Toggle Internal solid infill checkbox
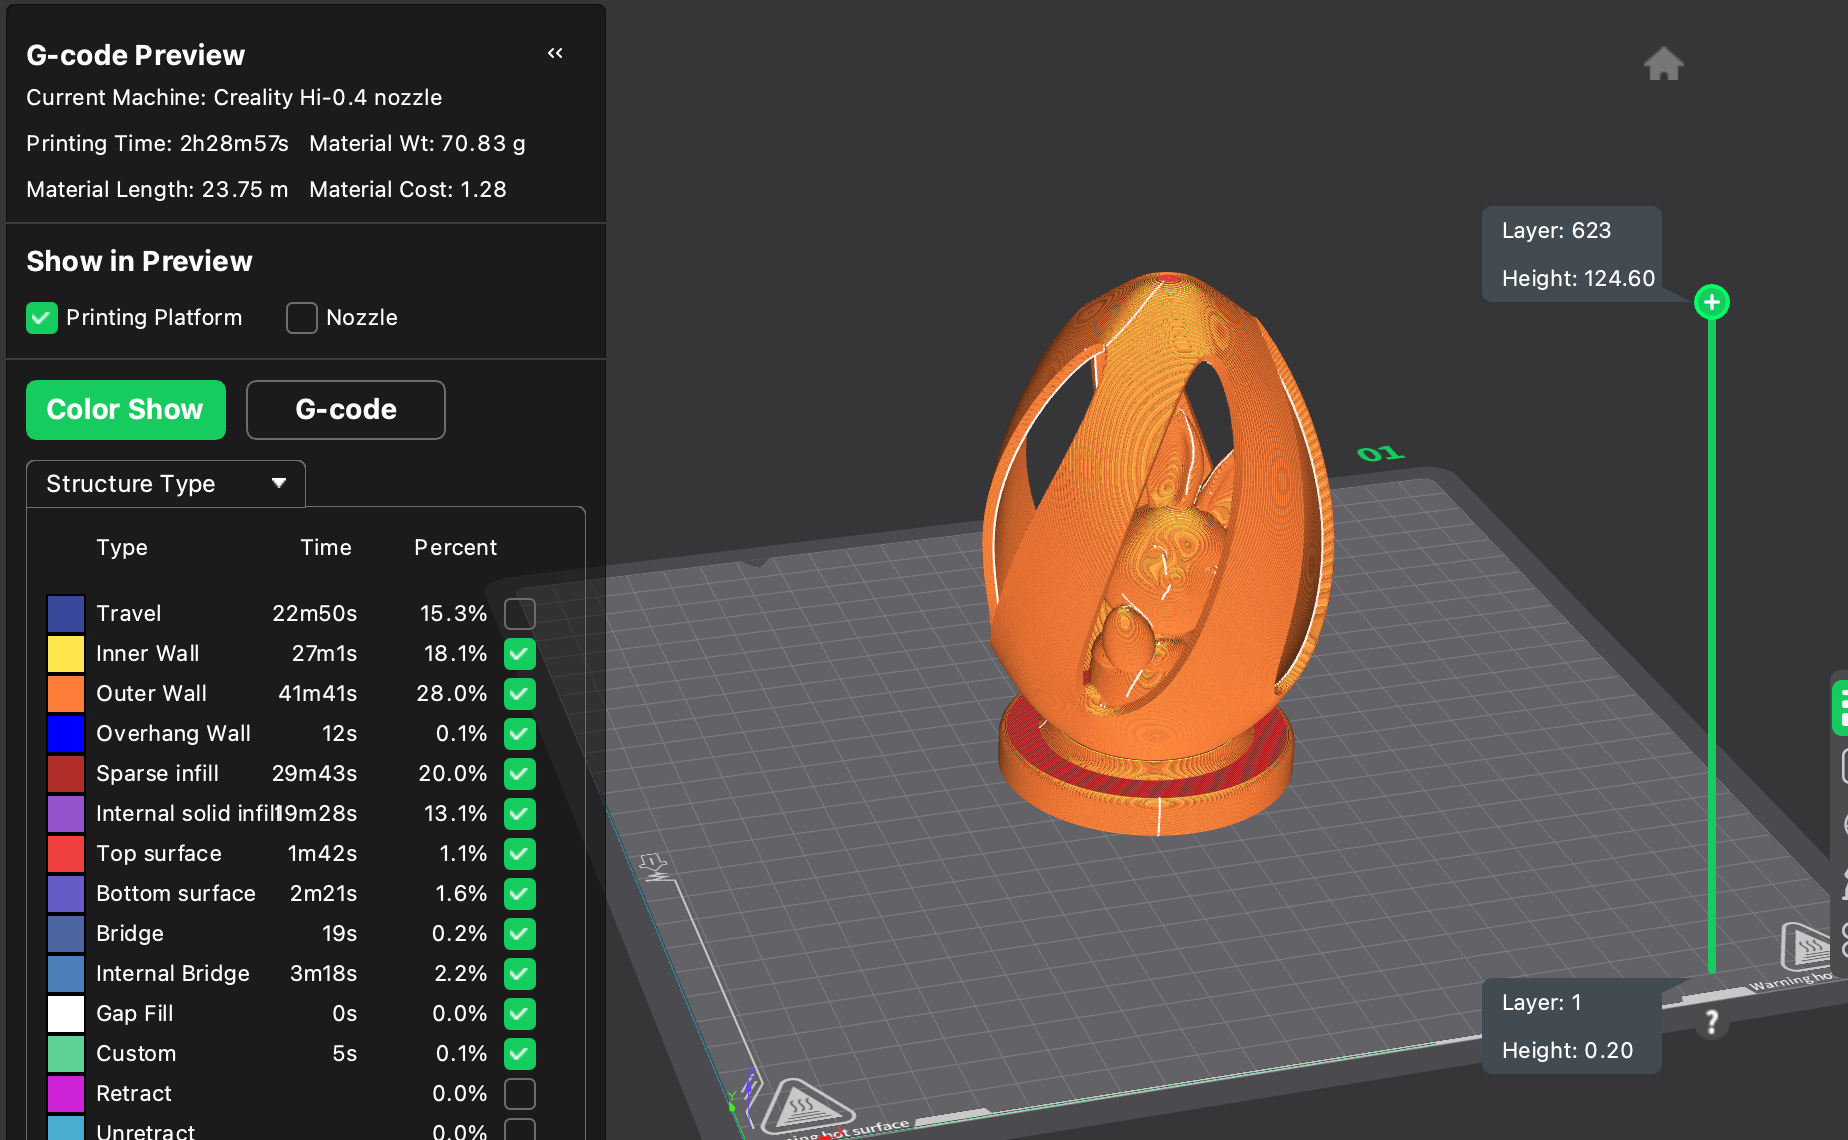 coord(520,814)
